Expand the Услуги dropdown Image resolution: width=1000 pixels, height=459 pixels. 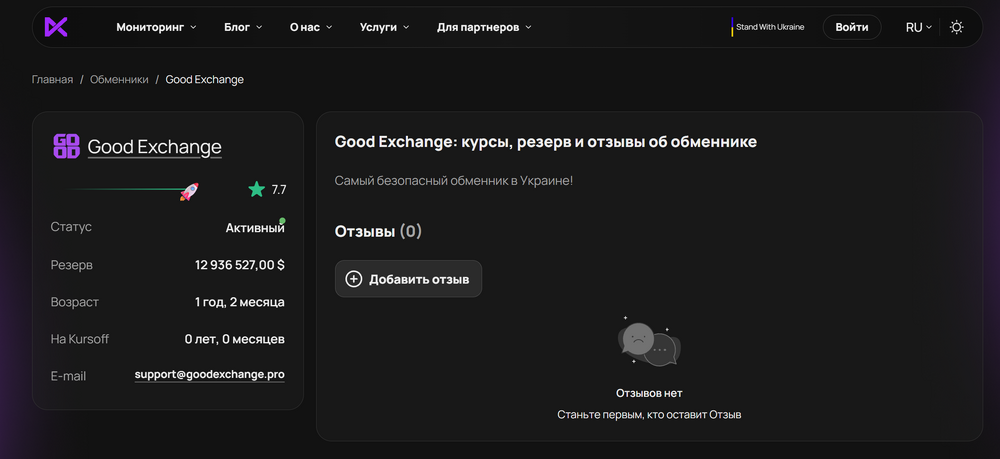pos(384,27)
